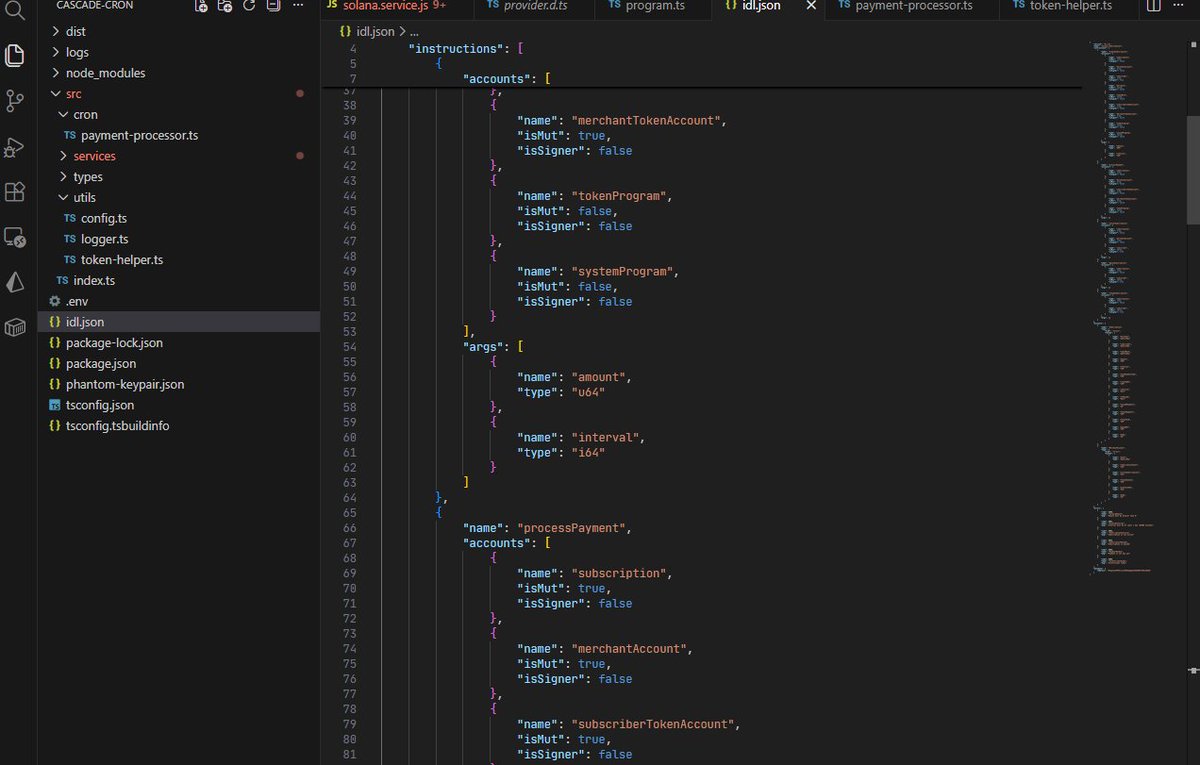Open package-lock.json in the explorer
The image size is (1200, 765).
pos(114,343)
